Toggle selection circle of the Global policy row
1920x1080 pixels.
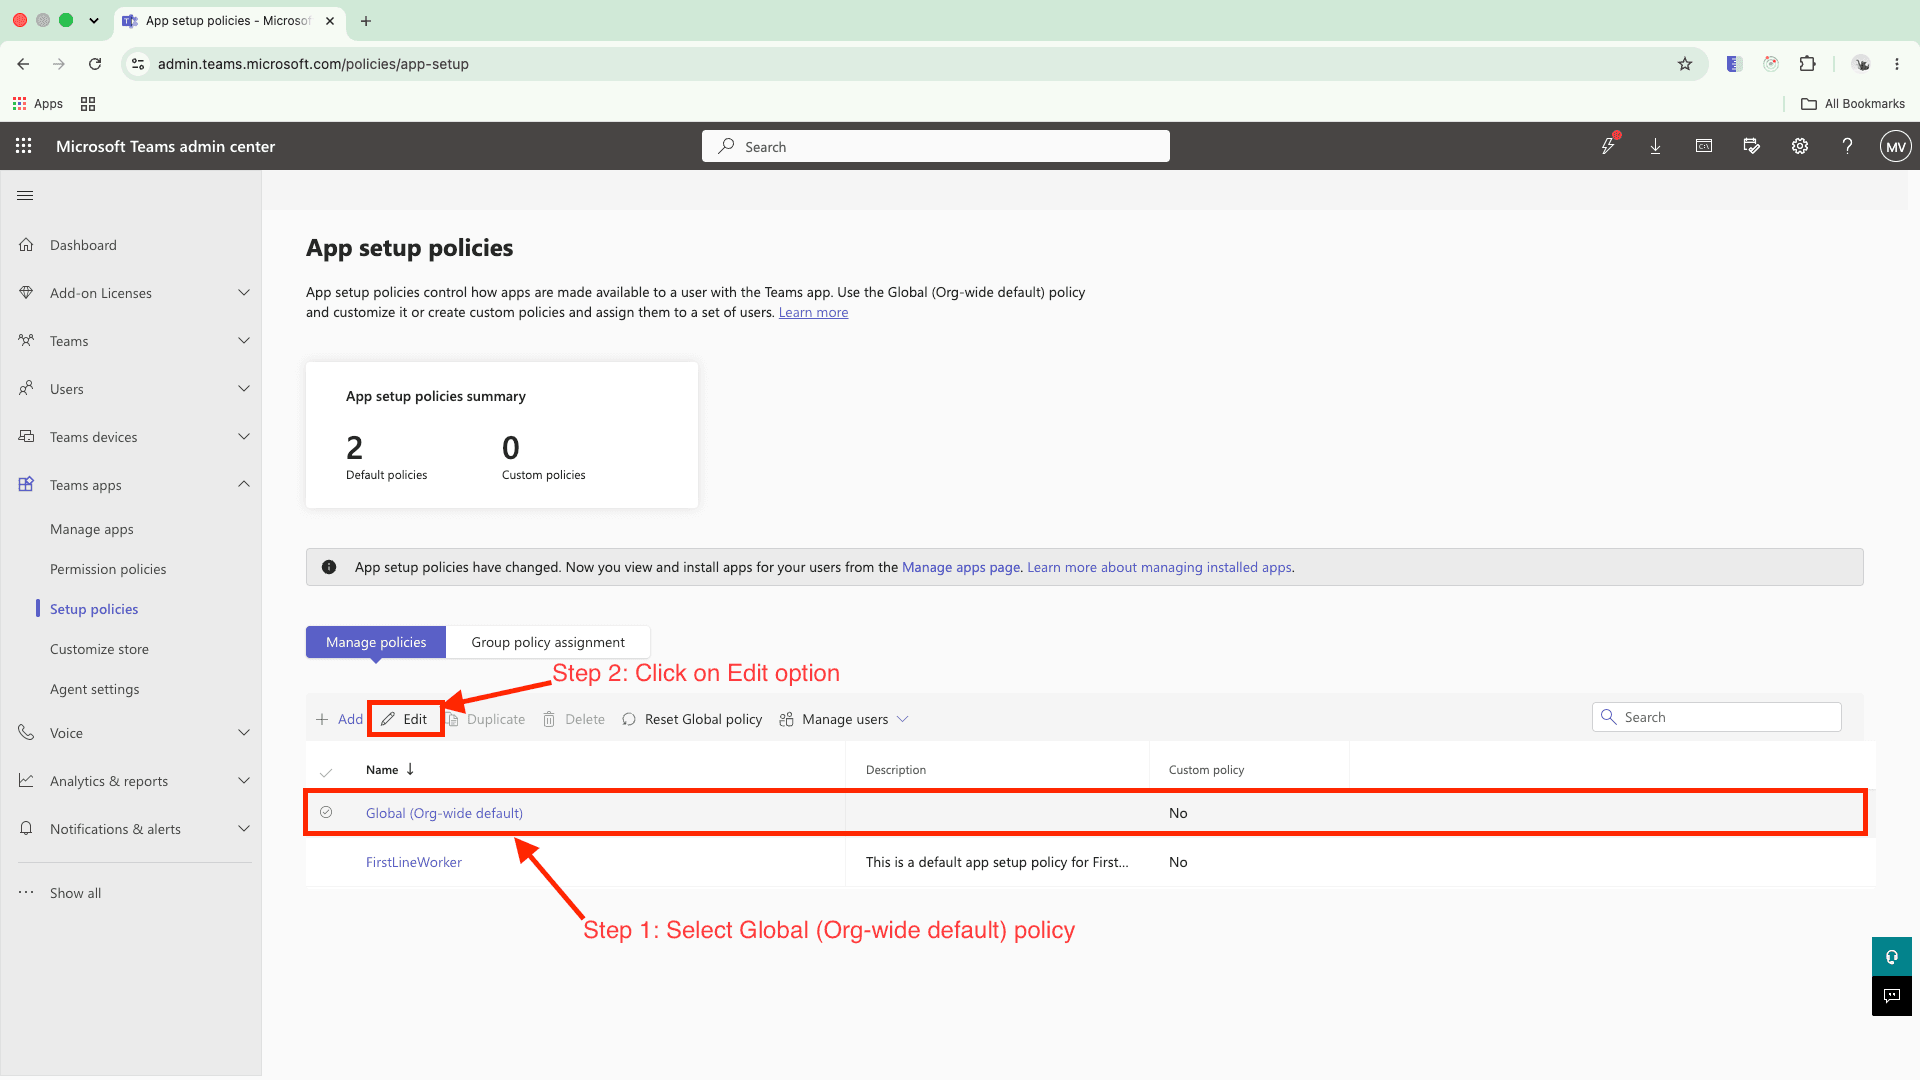[x=326, y=813]
